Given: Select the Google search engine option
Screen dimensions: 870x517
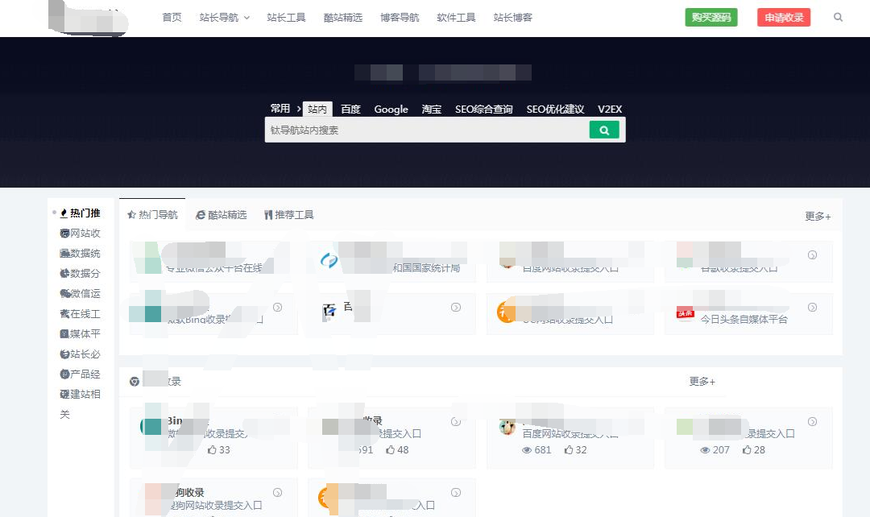Looking at the screenshot, I should tap(391, 109).
